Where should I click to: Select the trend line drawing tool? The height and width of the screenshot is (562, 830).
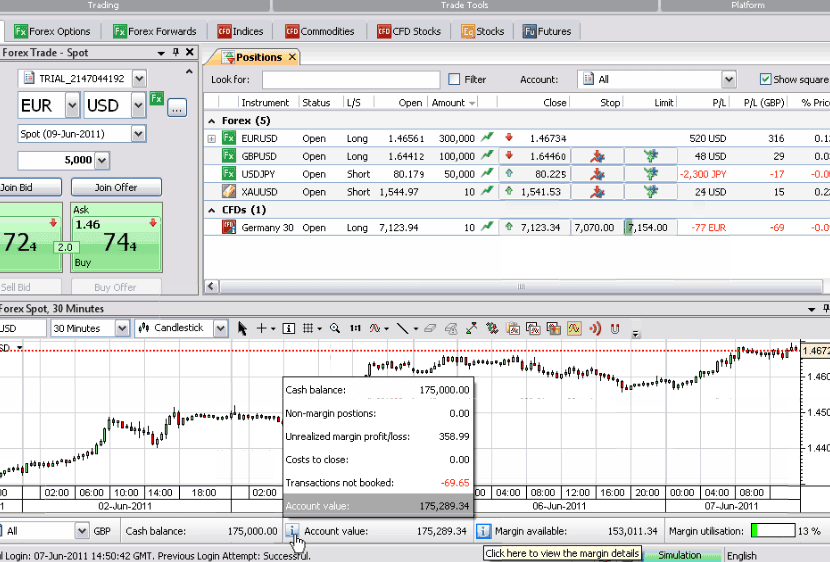click(x=403, y=329)
